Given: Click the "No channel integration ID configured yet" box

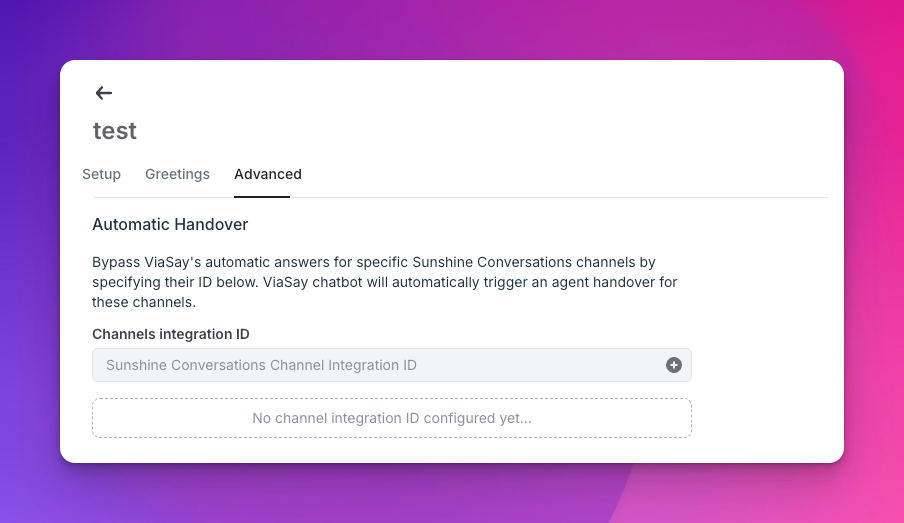Looking at the screenshot, I should pos(392,418).
